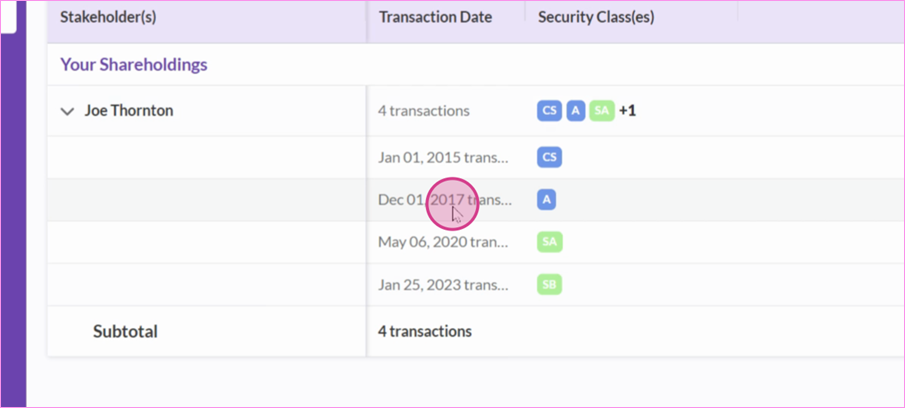The width and height of the screenshot is (905, 408).
Task: Open the Jan 25, 2023 transaction
Action: click(443, 285)
